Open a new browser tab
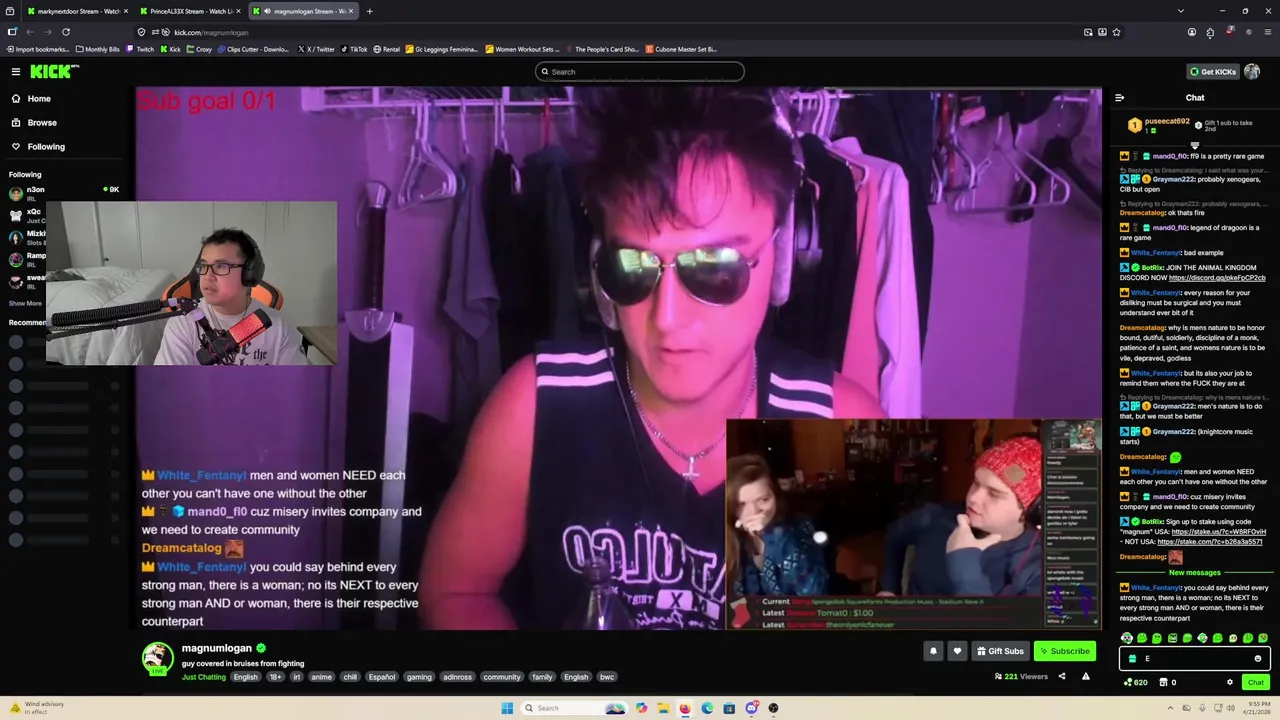Viewport: 1280px width, 720px height. pyautogui.click(x=369, y=11)
